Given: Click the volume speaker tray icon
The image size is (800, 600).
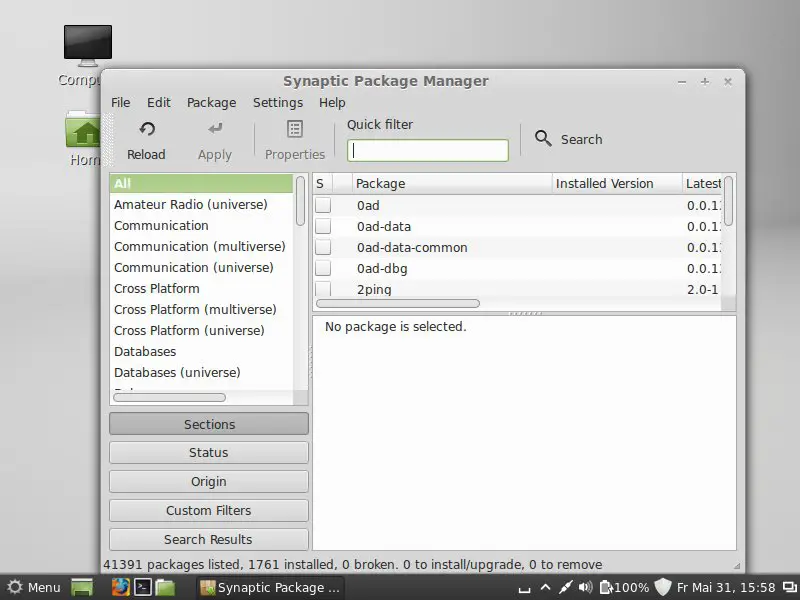Looking at the screenshot, I should click(585, 588).
